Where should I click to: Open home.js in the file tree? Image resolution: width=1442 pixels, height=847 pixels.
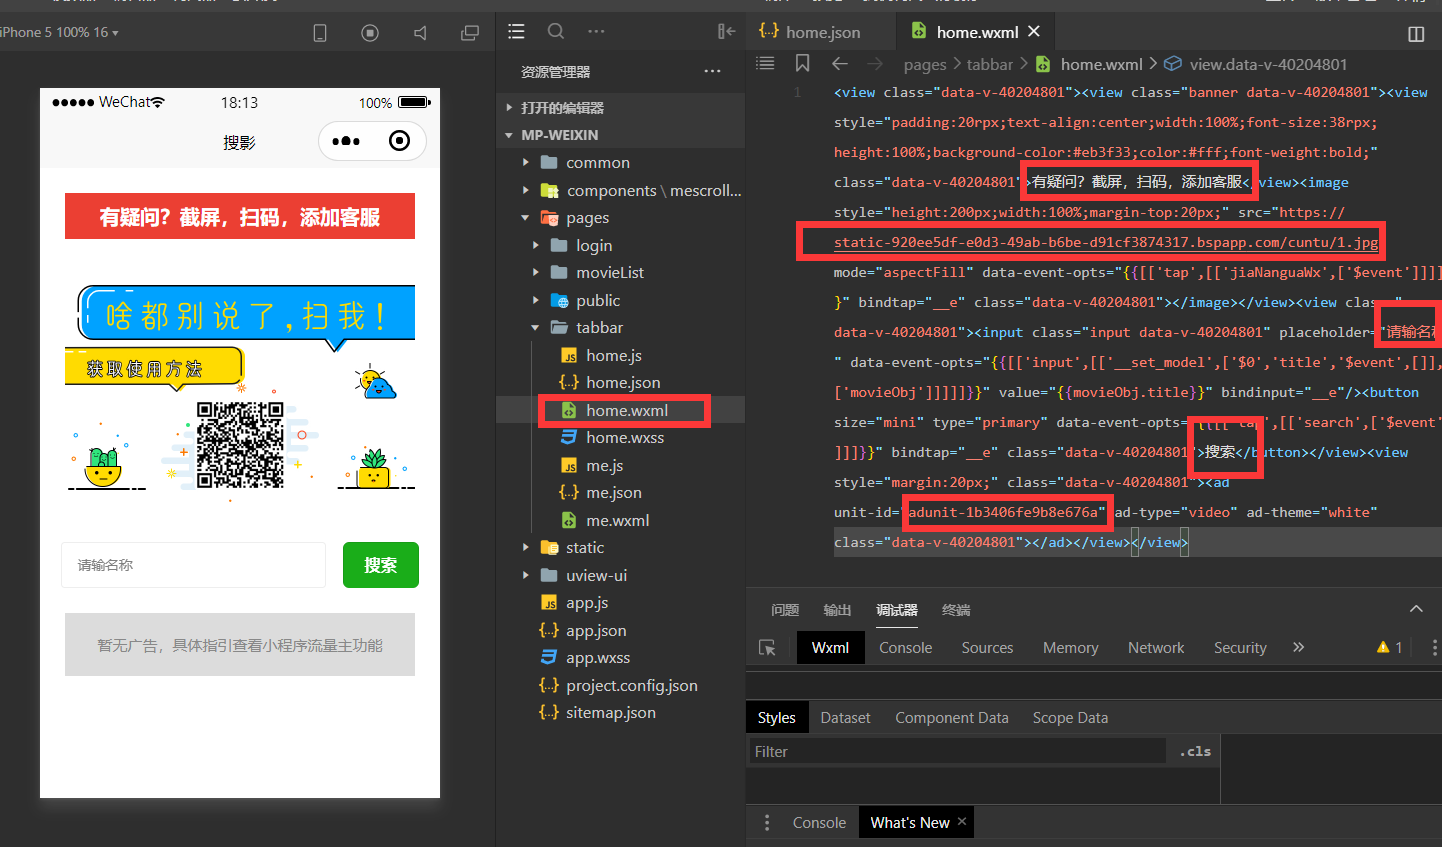click(x=614, y=355)
